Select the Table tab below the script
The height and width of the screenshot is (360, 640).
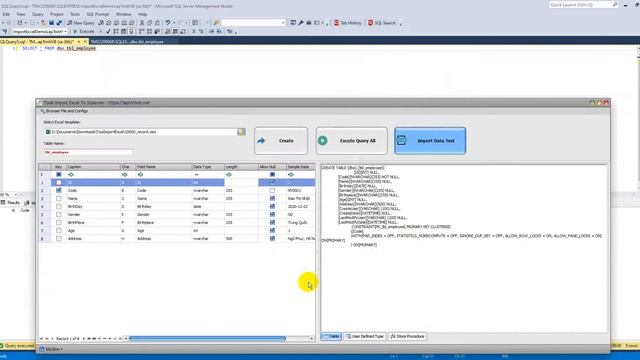click(331, 336)
